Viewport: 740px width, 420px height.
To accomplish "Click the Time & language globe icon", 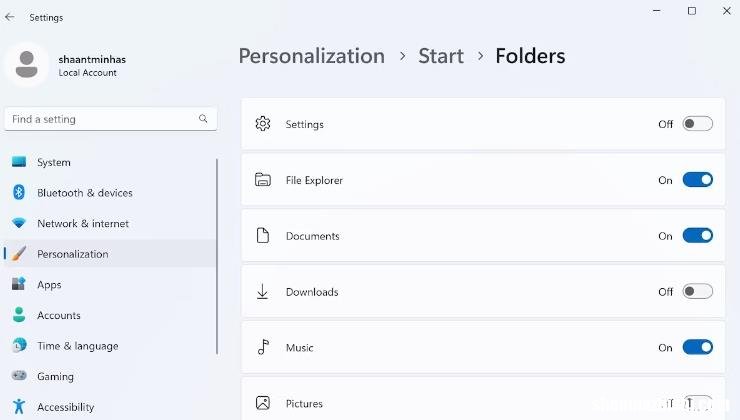I will (19, 345).
